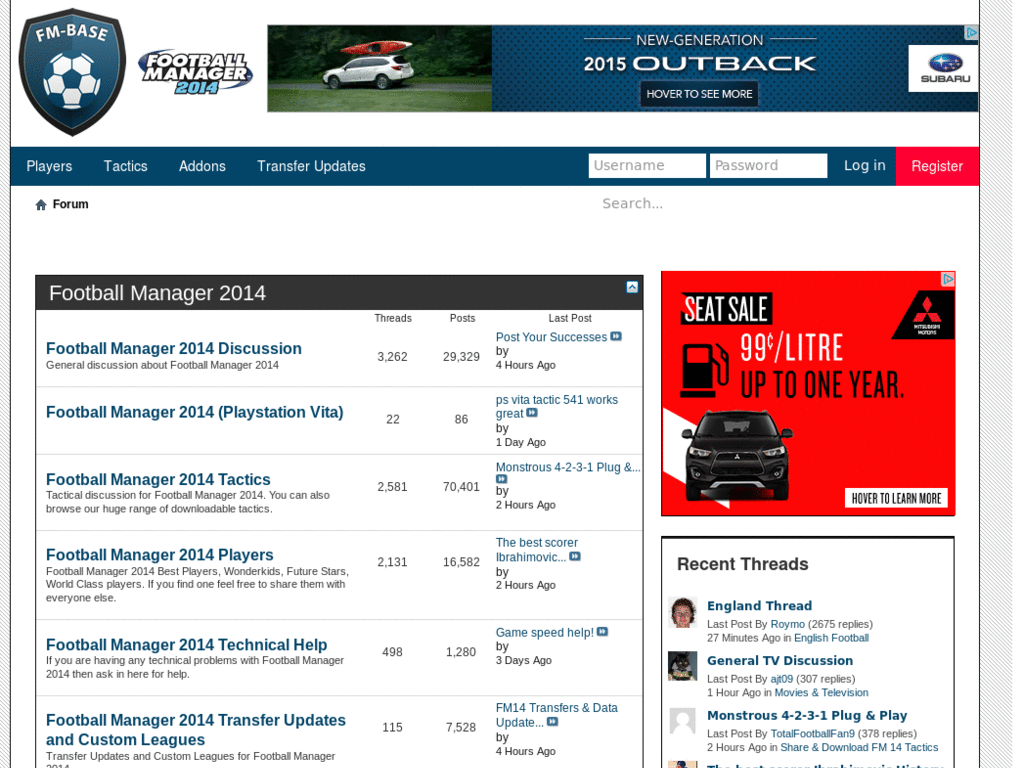This screenshot has height=768, width=1024.
Task: Open Football Manager 2014 Discussion forum
Action: click(174, 349)
